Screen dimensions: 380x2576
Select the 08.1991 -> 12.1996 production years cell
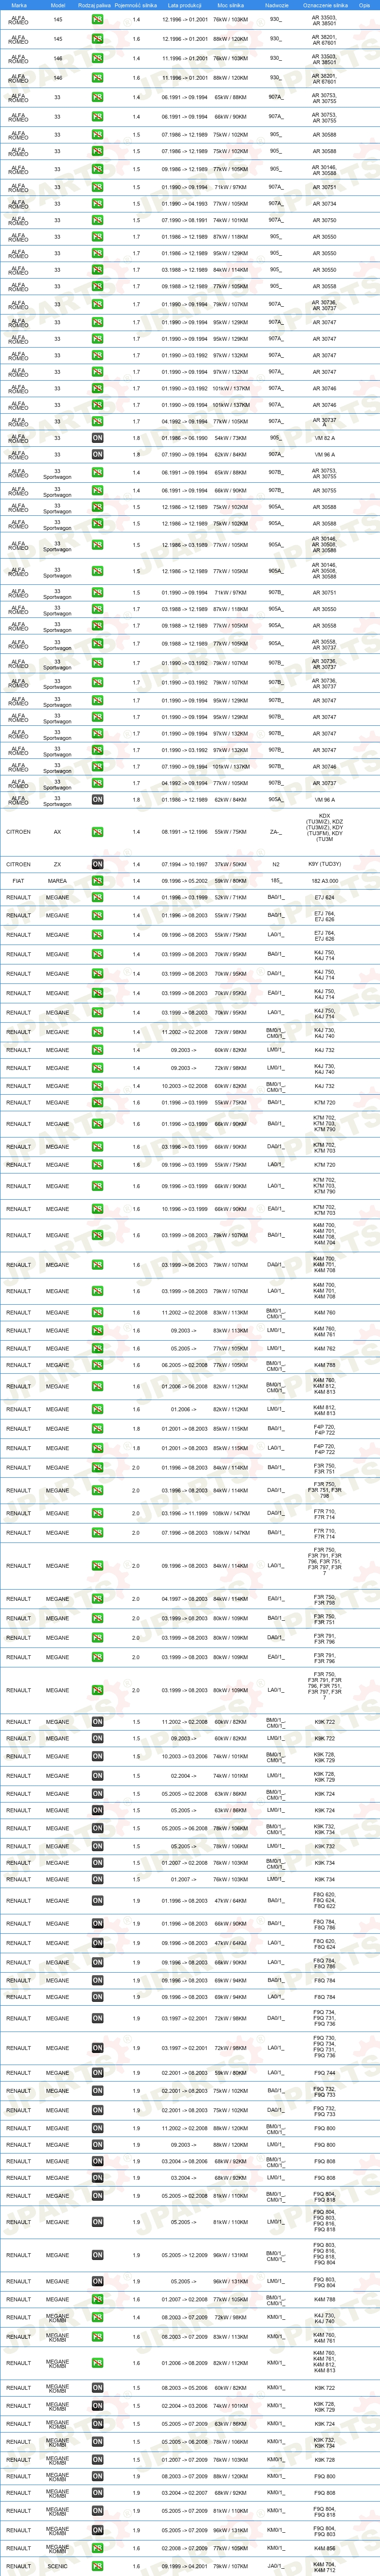184,831
